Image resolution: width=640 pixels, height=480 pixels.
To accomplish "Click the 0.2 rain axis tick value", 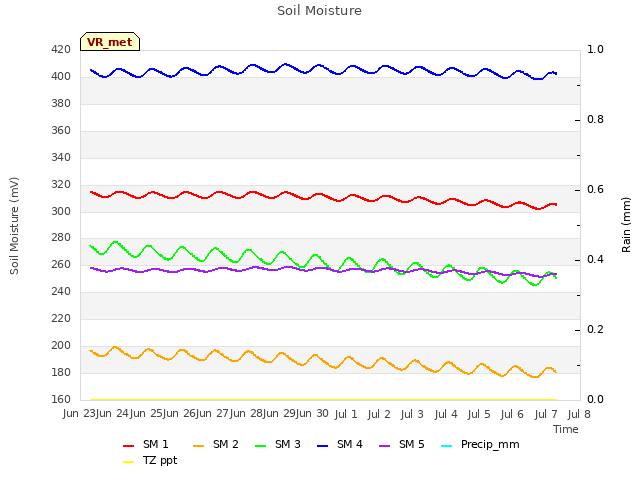I will [595, 329].
